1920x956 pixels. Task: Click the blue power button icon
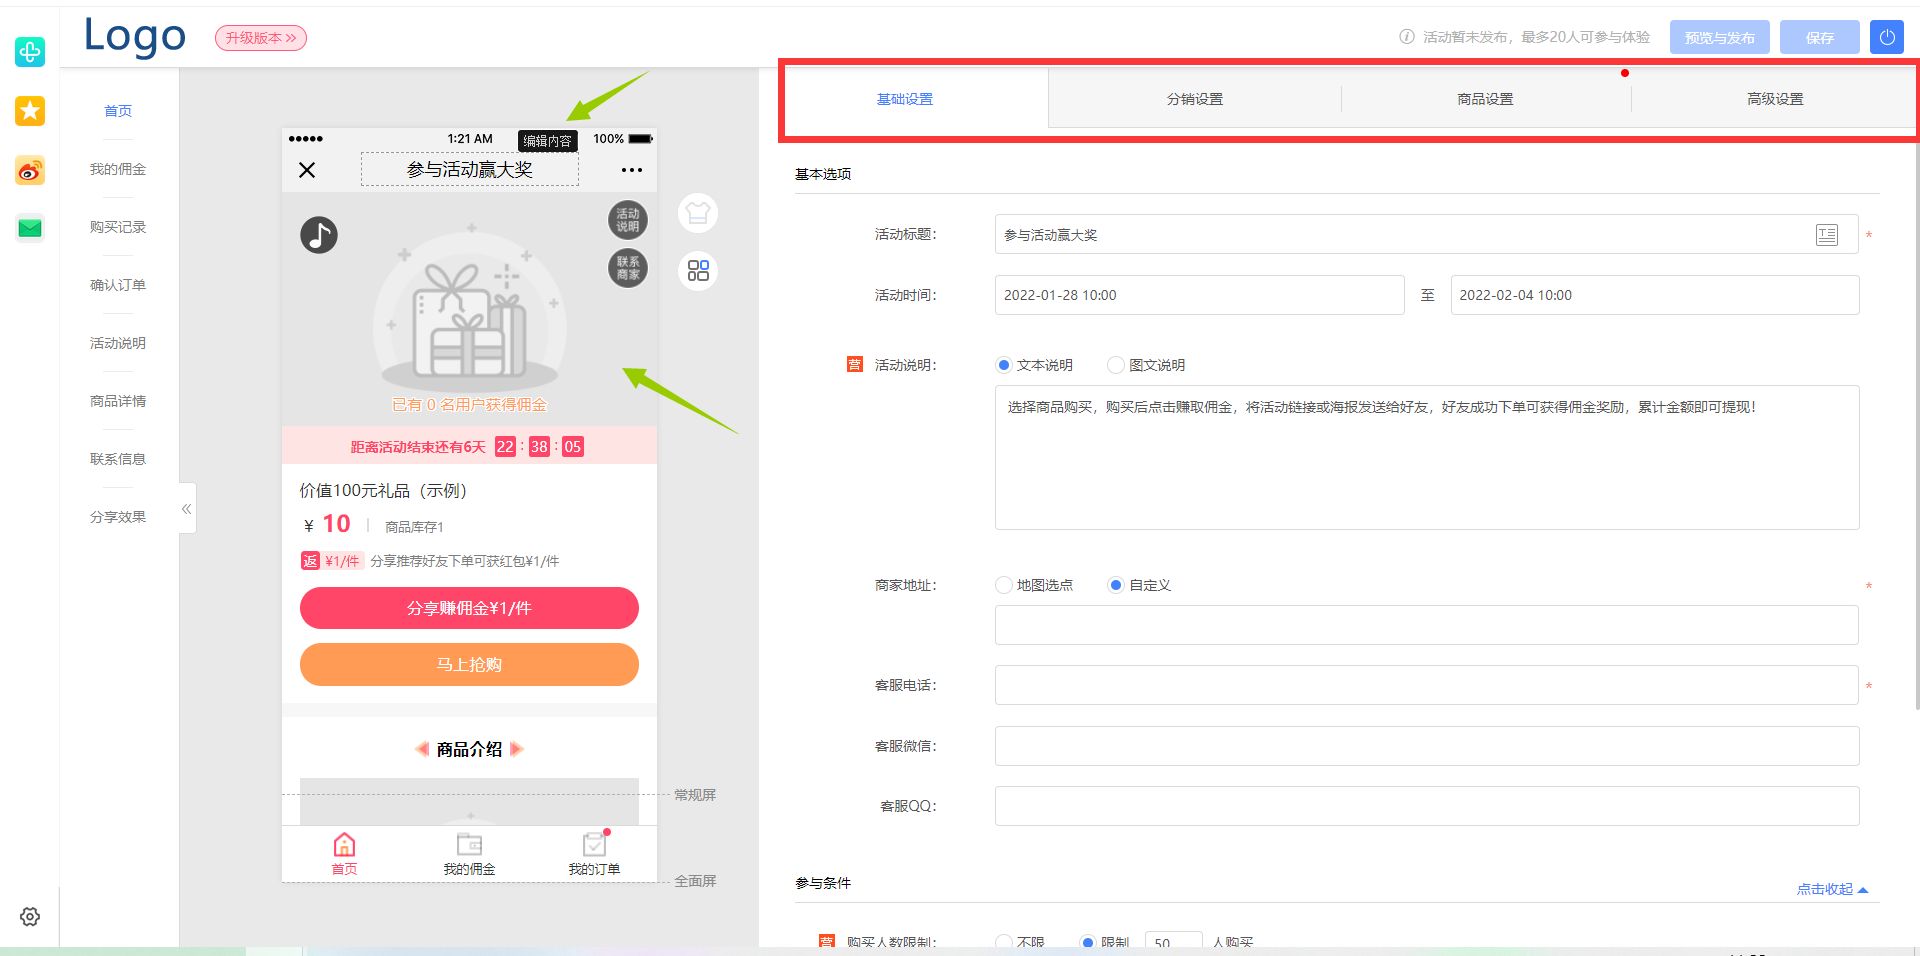1886,37
